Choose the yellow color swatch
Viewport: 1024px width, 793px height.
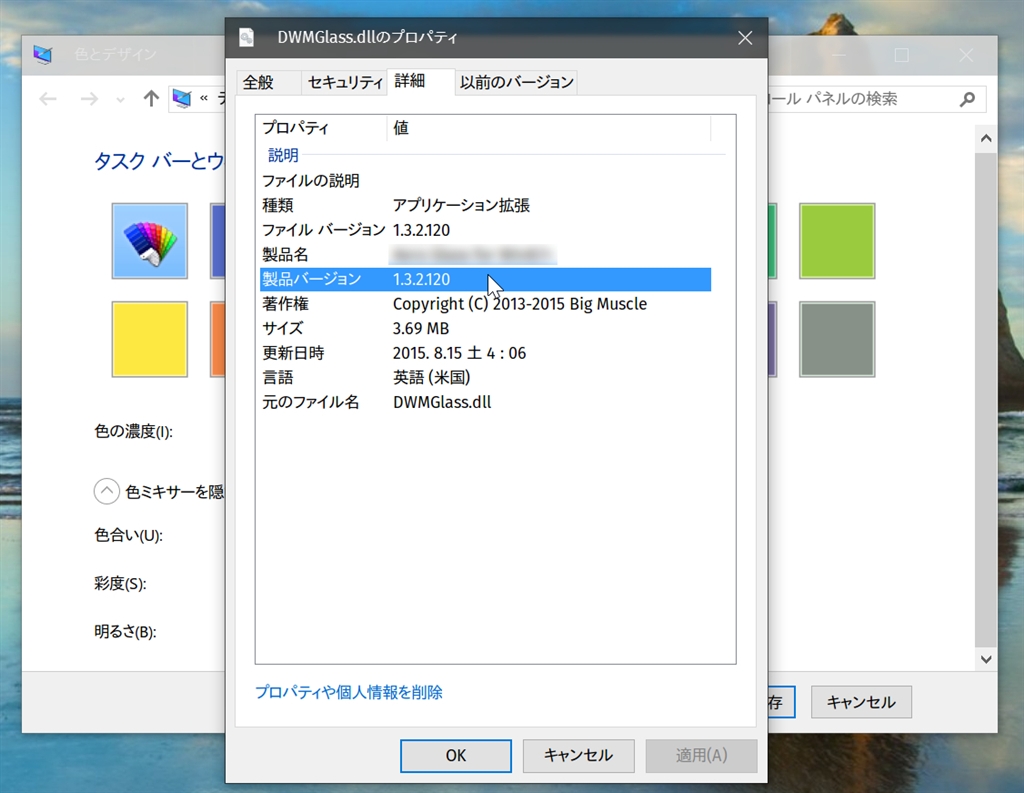coord(150,339)
